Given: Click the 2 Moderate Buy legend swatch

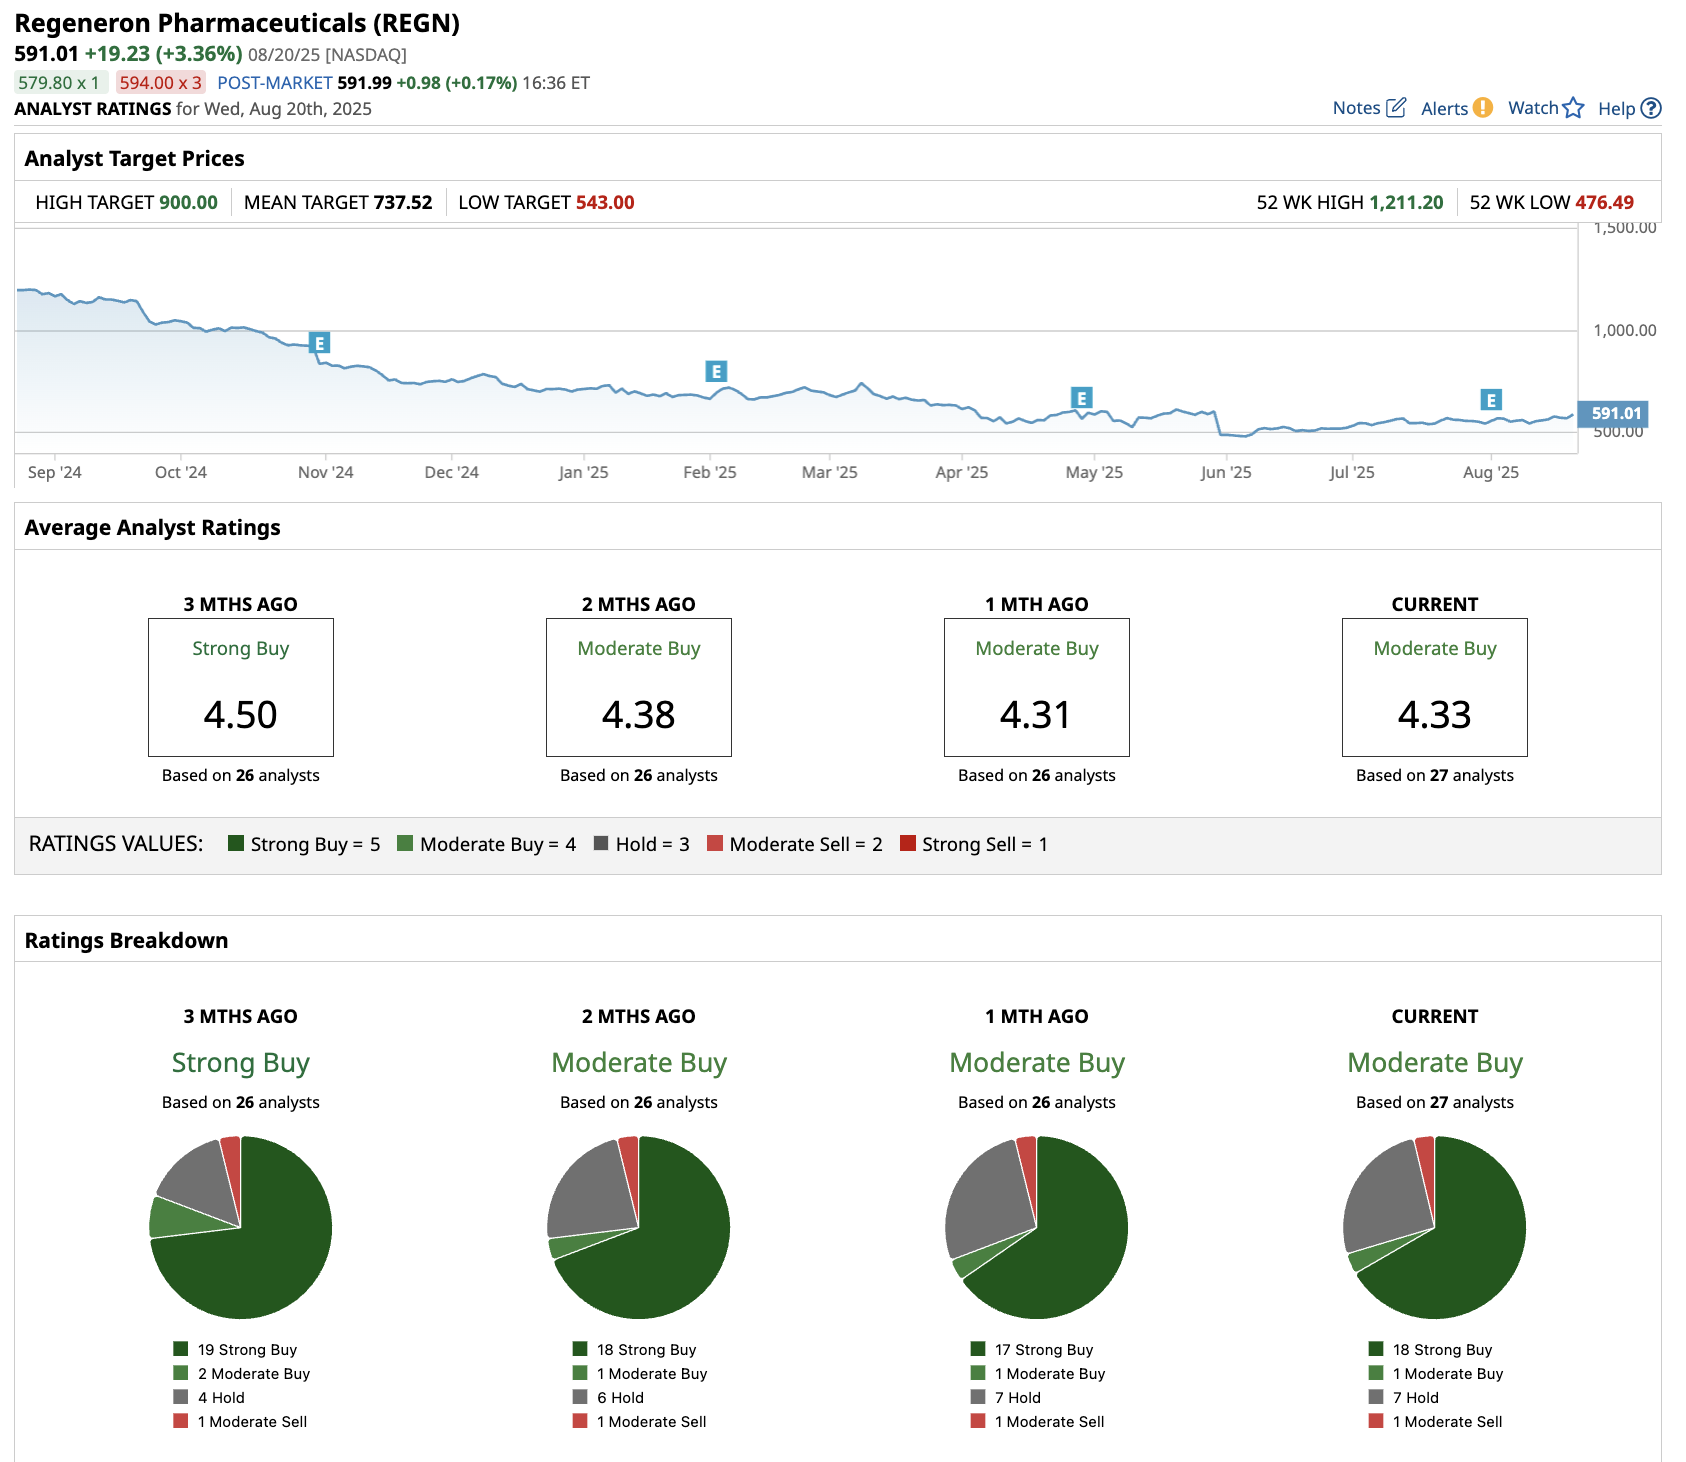Looking at the screenshot, I should 181,1373.
